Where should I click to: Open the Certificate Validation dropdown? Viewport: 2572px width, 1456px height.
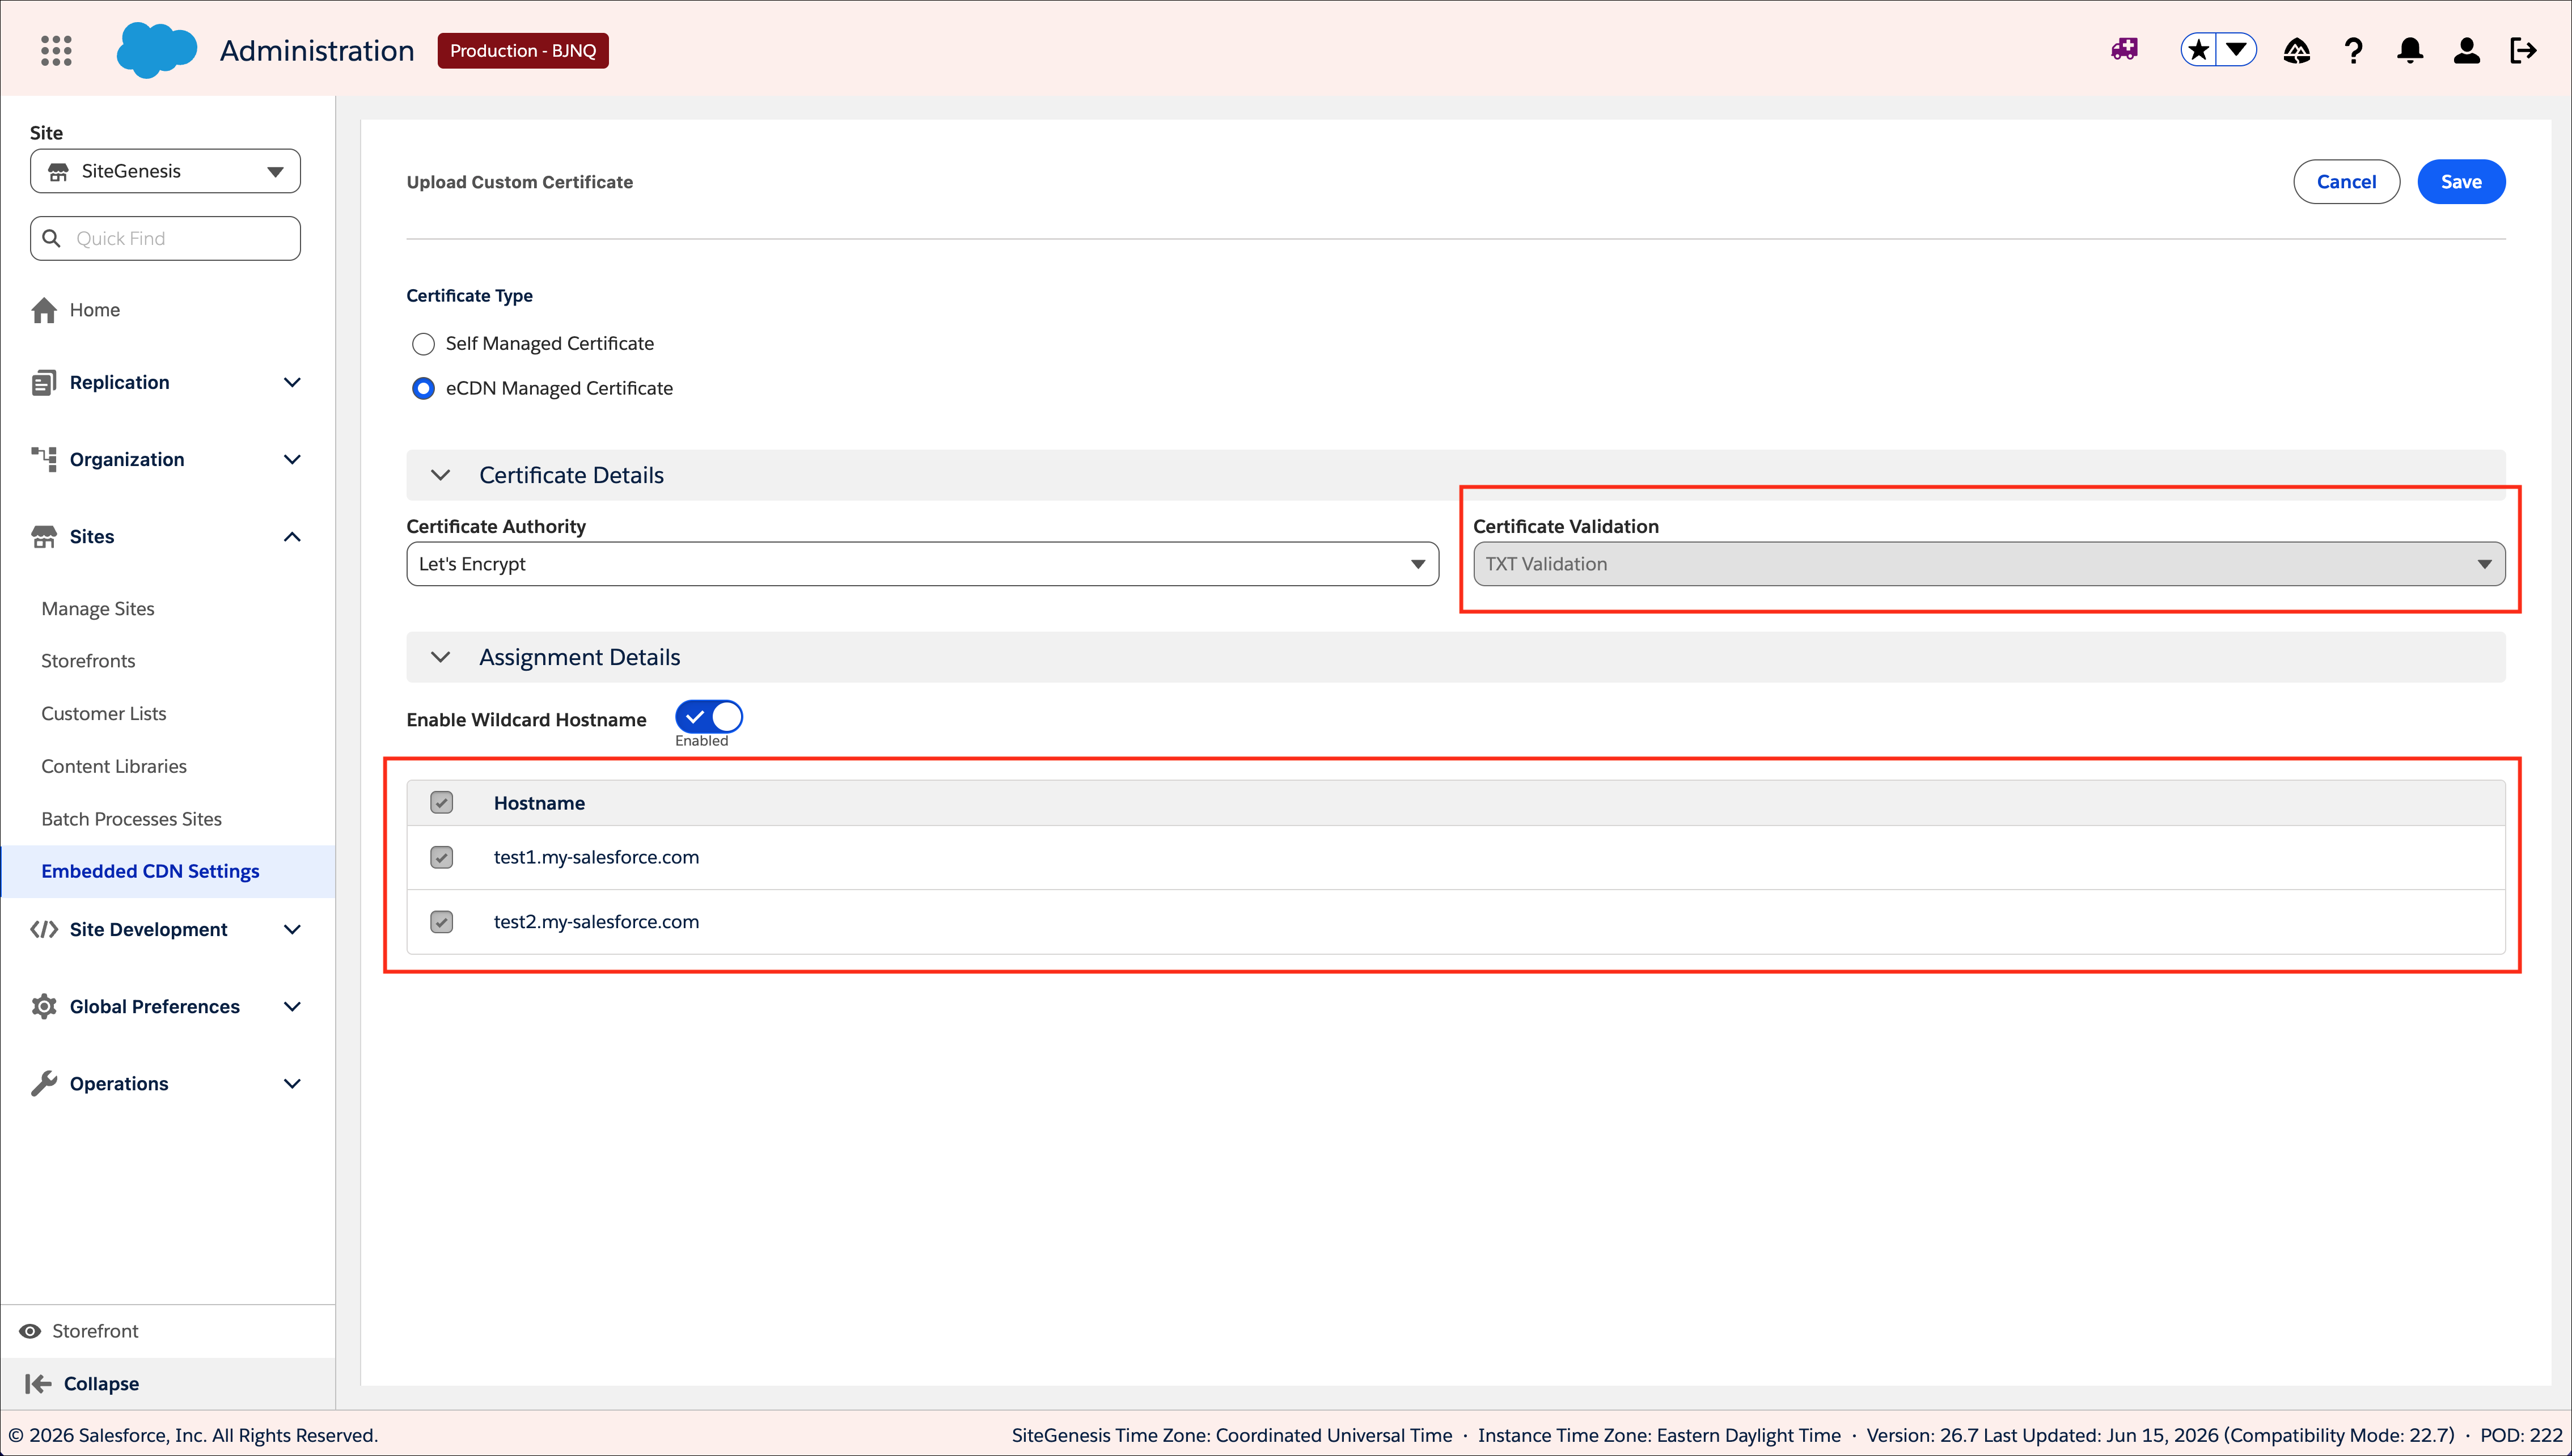[x=1989, y=564]
